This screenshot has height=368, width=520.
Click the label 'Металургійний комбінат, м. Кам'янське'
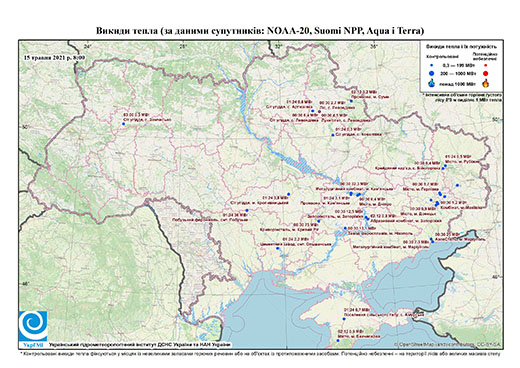354,189
